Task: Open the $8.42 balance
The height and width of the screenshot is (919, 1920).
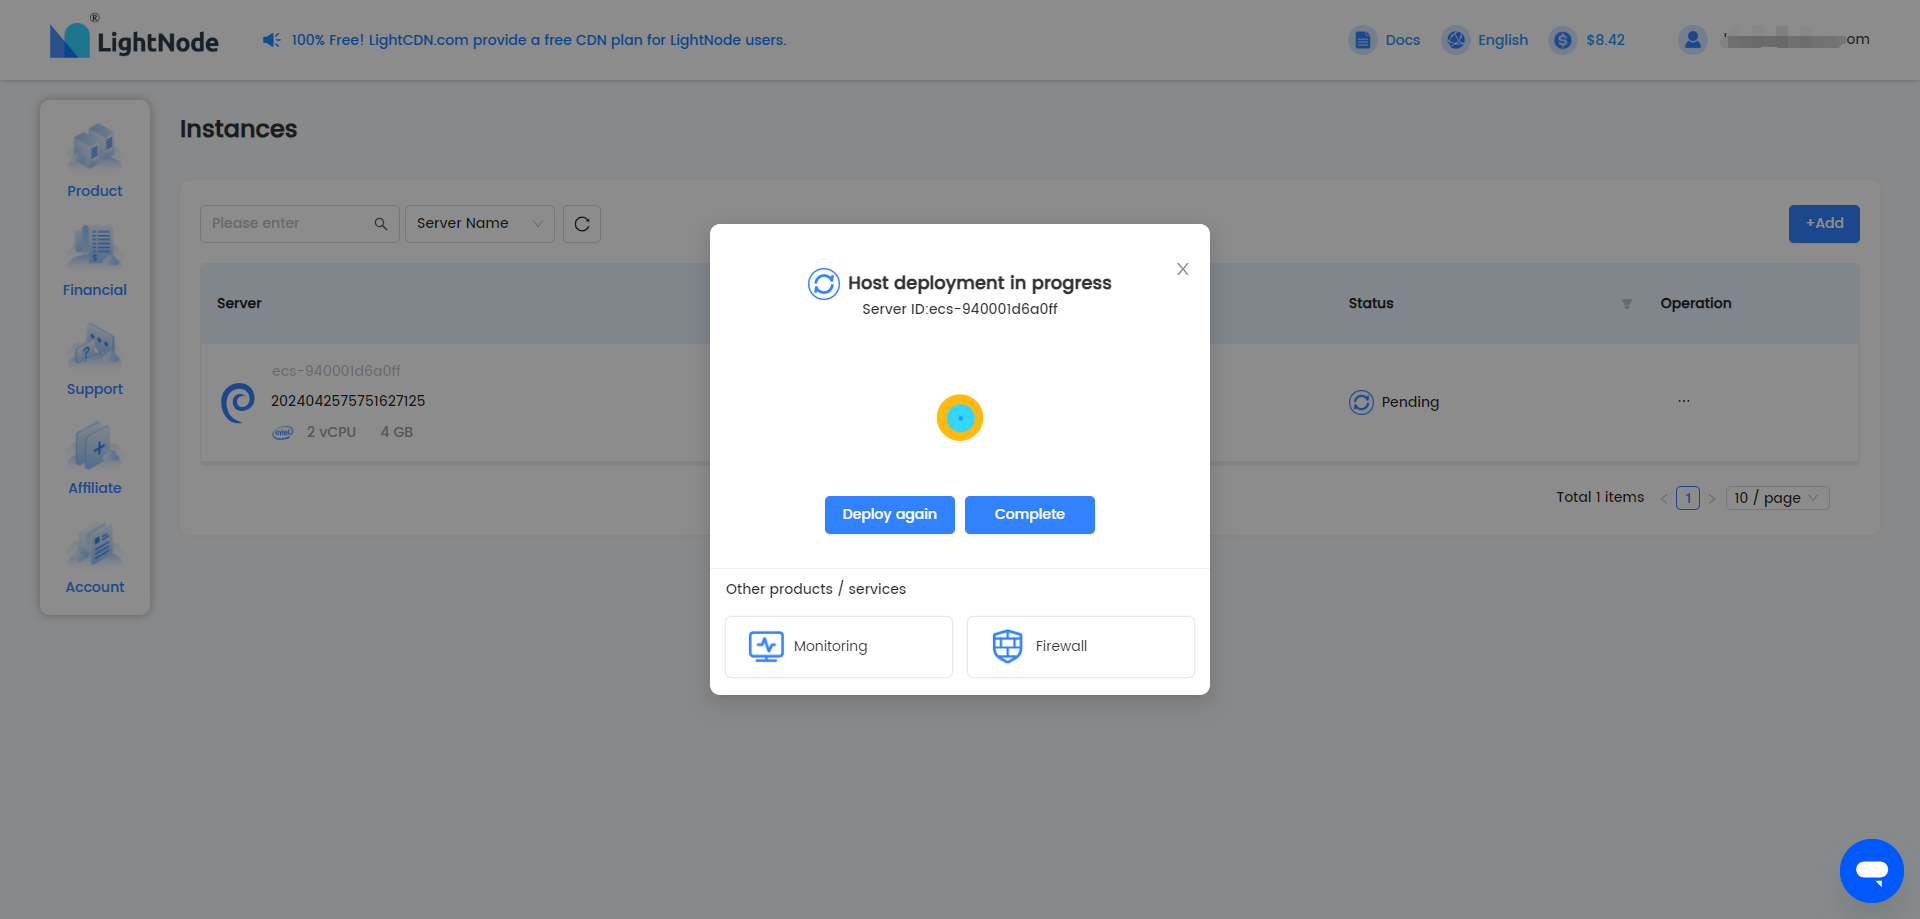Action: 1605,40
